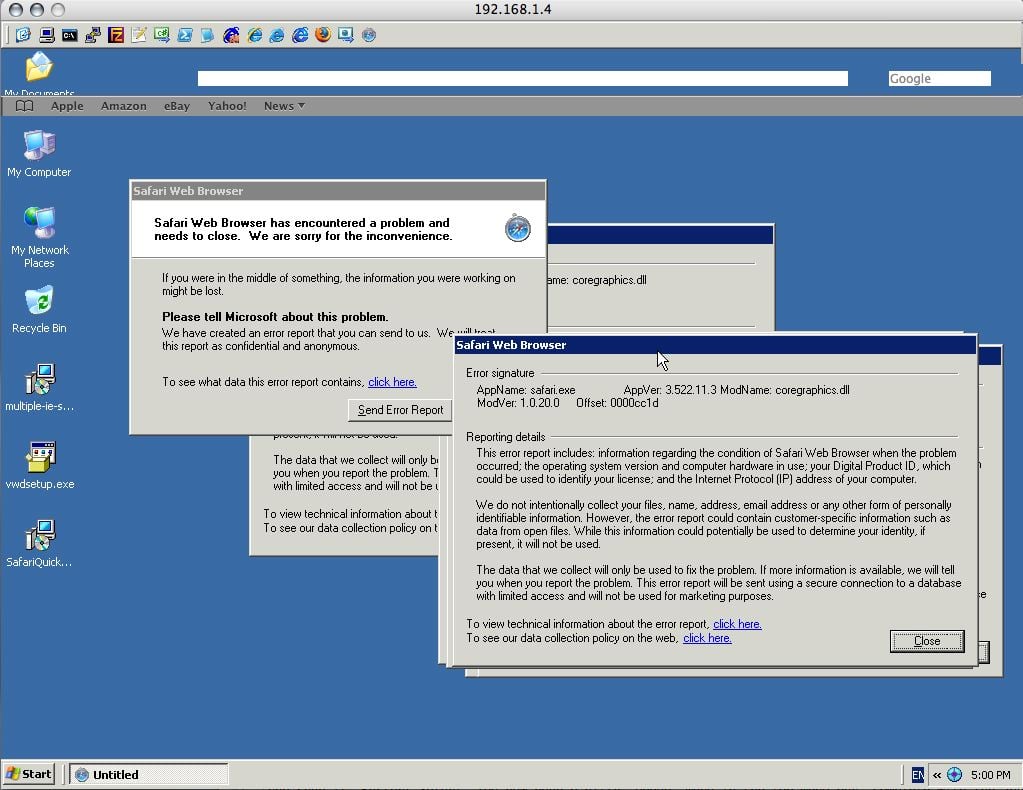The image size is (1023, 790).
Task: Click the Start button
Action: click(x=29, y=774)
